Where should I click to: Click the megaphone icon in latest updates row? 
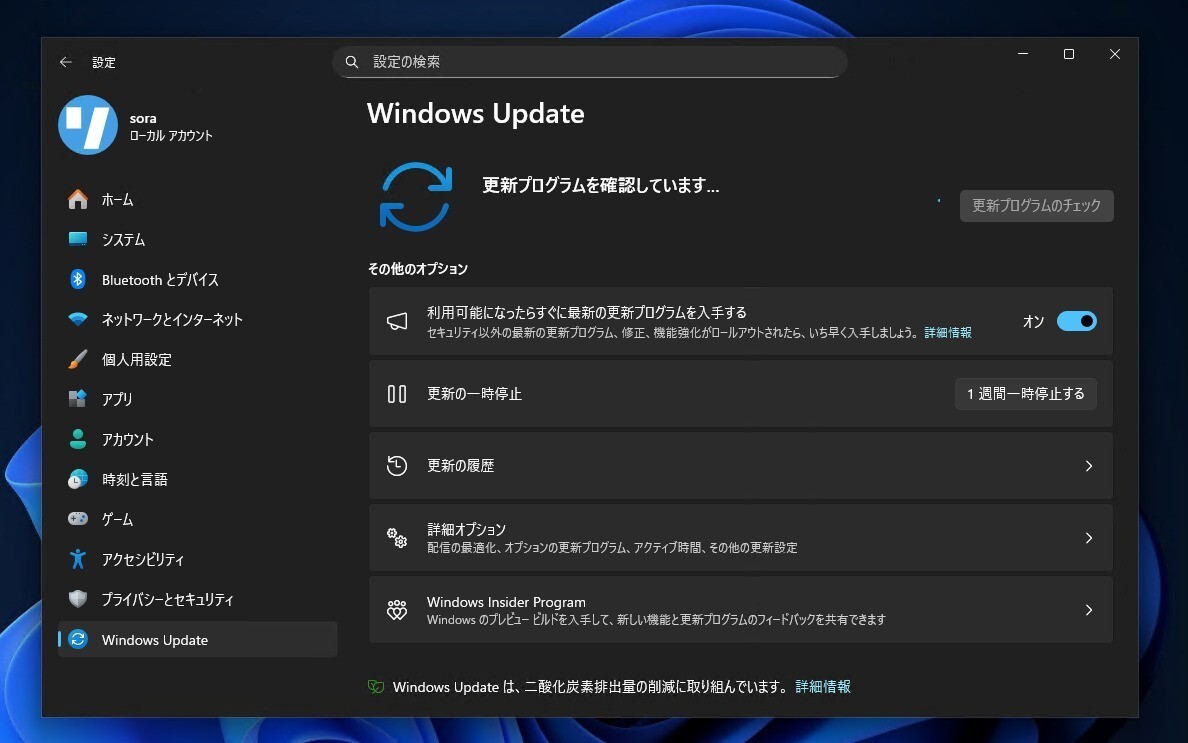point(397,322)
